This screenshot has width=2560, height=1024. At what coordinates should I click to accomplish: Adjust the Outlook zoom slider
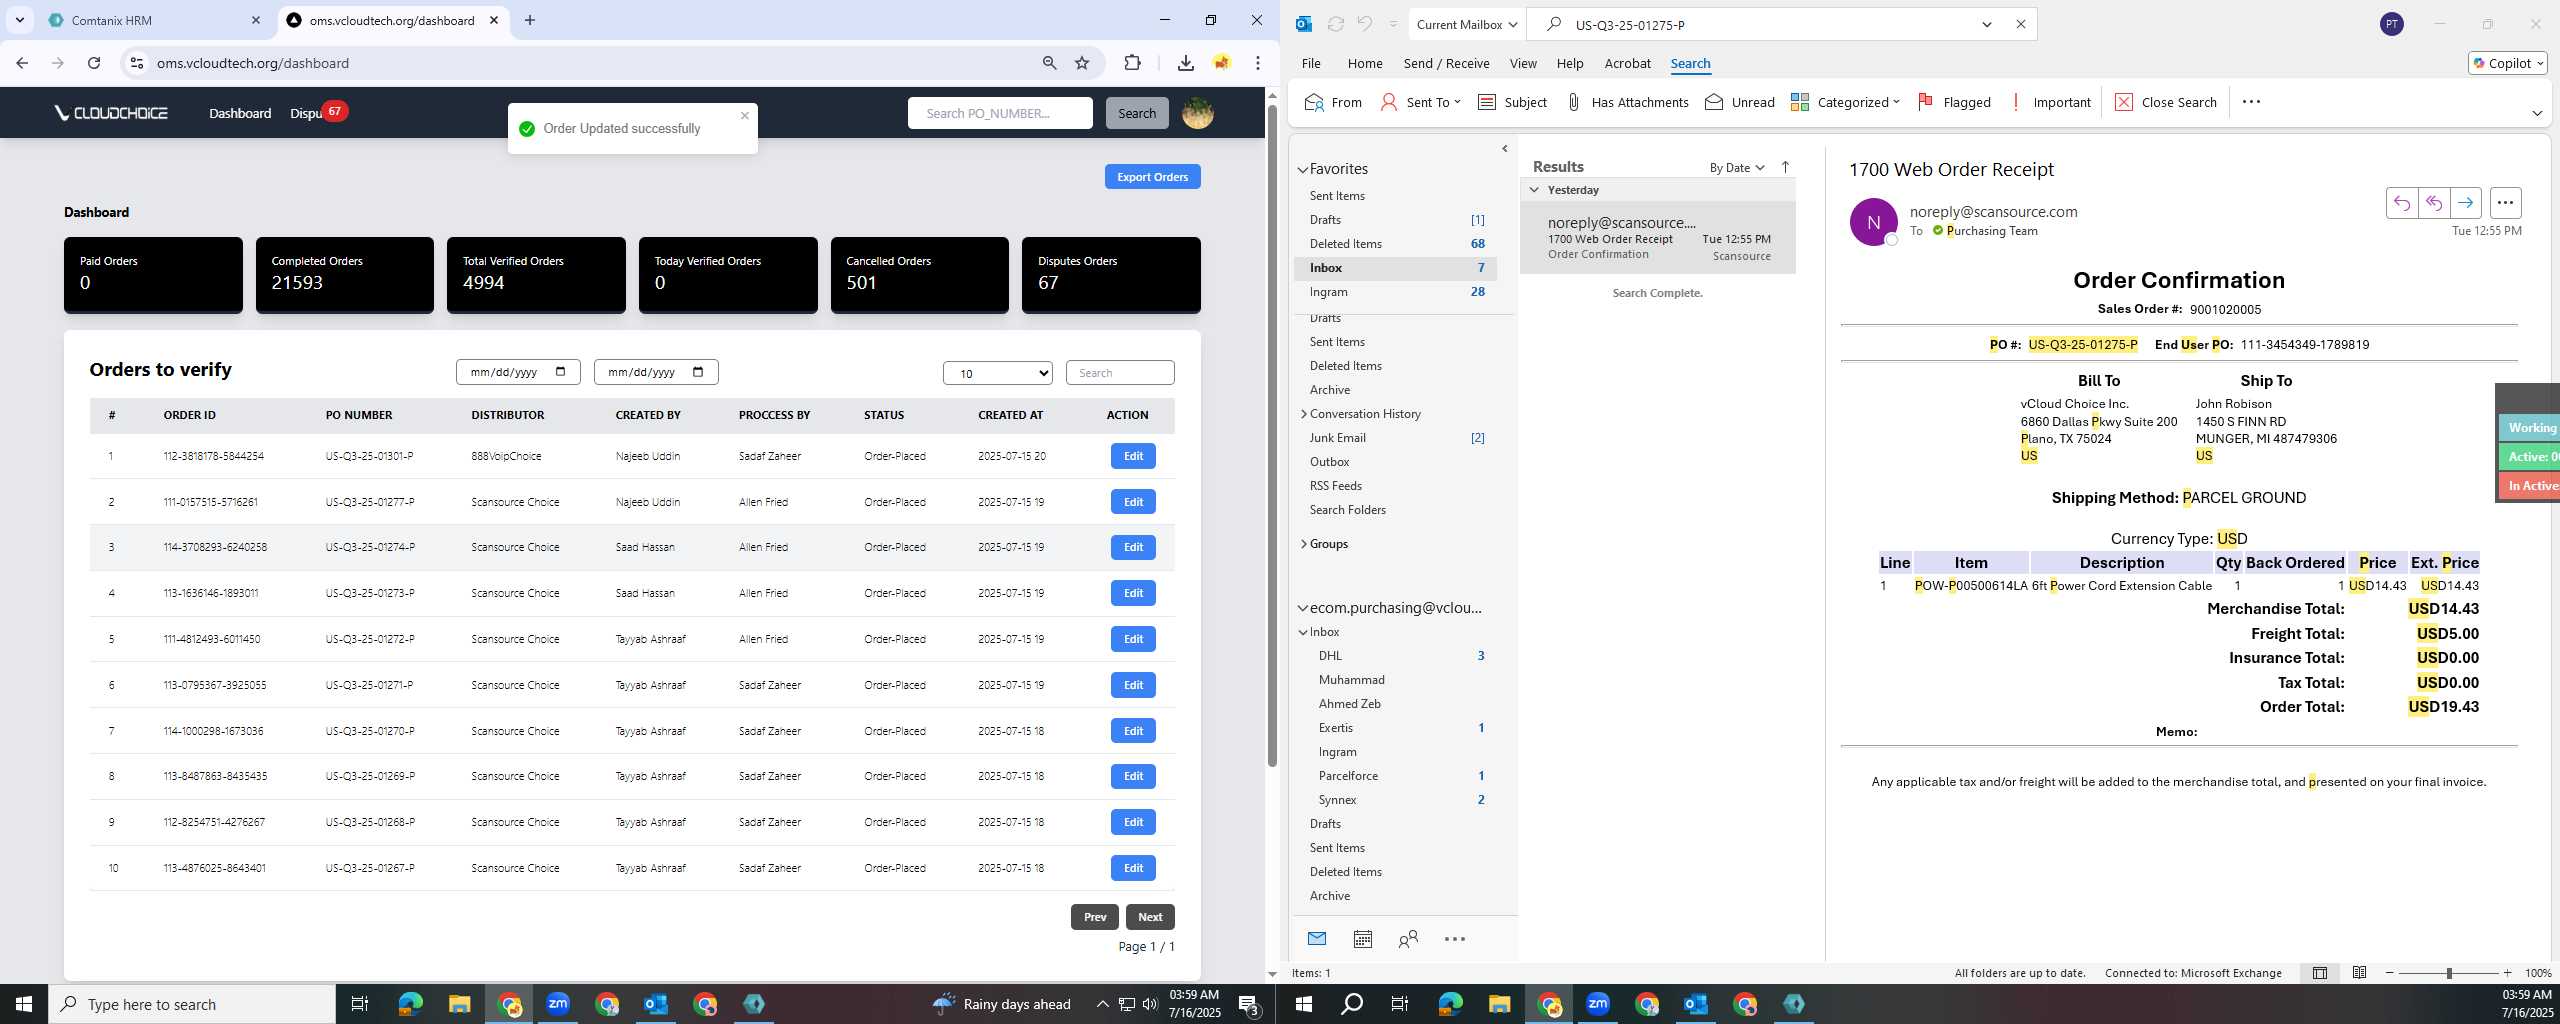pos(2449,973)
